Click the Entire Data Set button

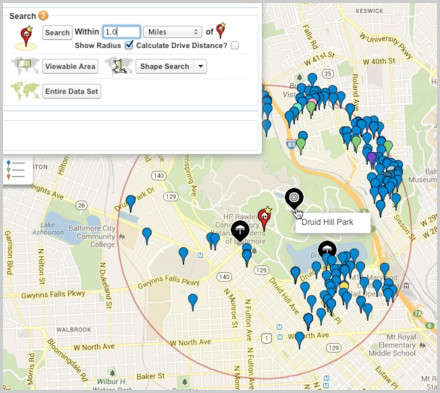tap(72, 91)
